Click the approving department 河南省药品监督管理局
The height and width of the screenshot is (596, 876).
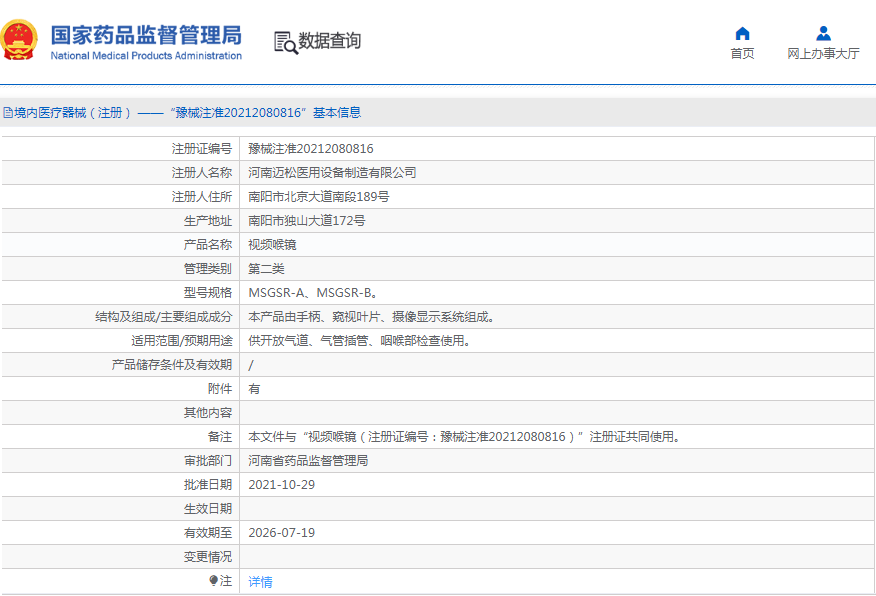coord(308,461)
